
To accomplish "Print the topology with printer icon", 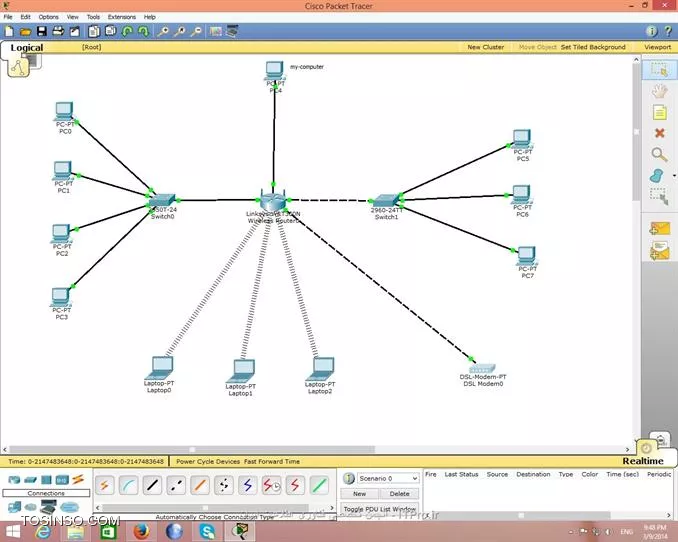I will [58, 32].
